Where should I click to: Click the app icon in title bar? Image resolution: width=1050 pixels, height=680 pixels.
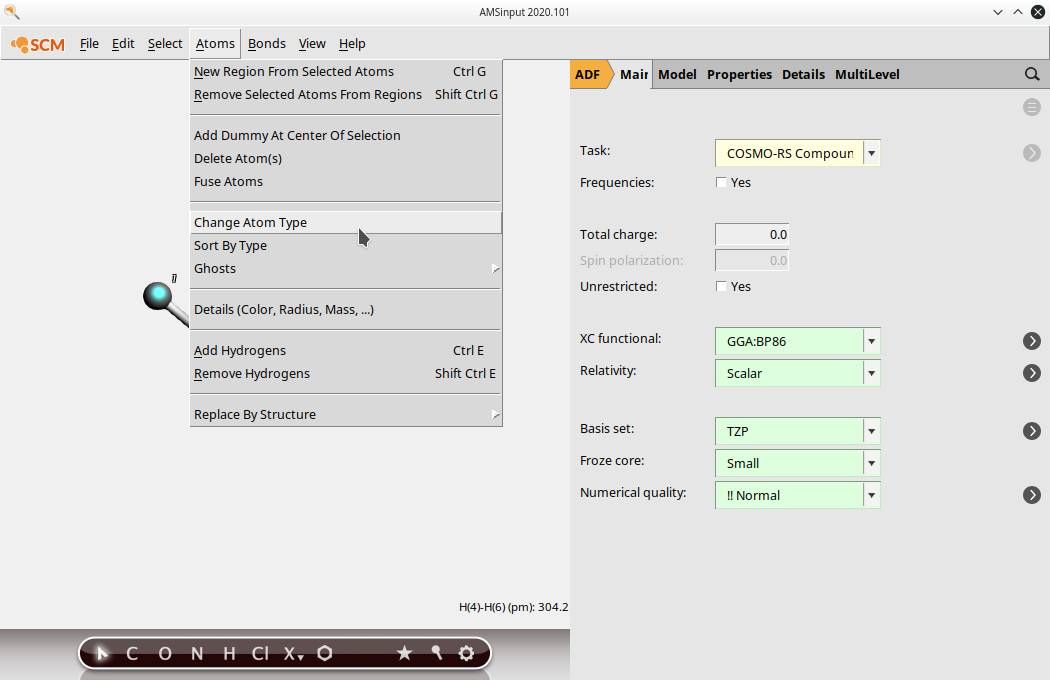point(12,11)
